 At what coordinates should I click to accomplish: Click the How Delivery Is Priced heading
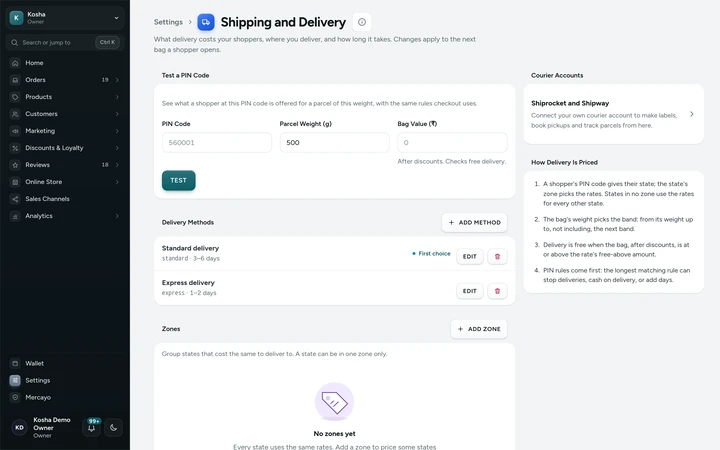tap(564, 162)
